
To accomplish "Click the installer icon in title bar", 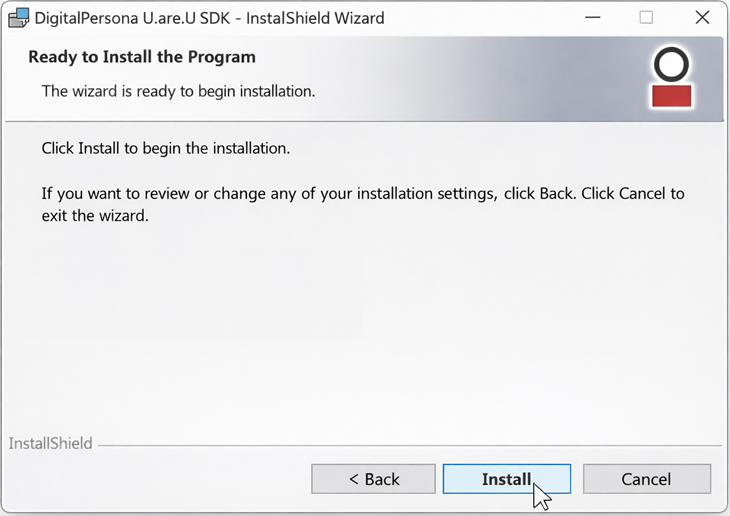I will 17,17.
